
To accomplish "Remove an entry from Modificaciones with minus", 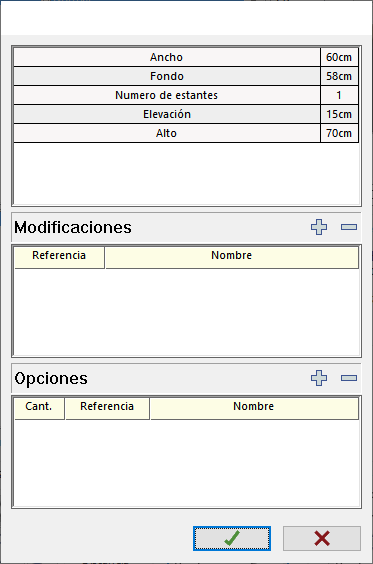I will point(349,227).
